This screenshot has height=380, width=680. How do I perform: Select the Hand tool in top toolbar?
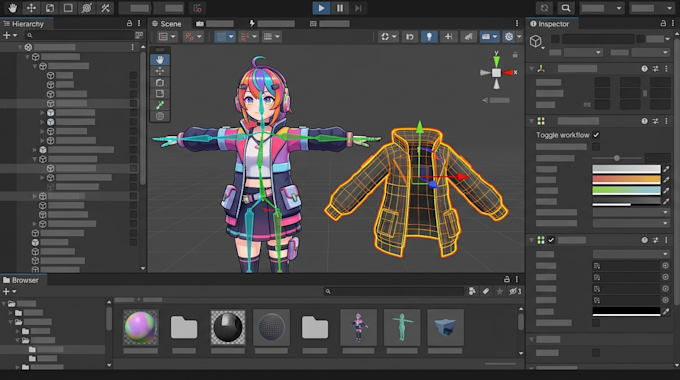click(13, 8)
